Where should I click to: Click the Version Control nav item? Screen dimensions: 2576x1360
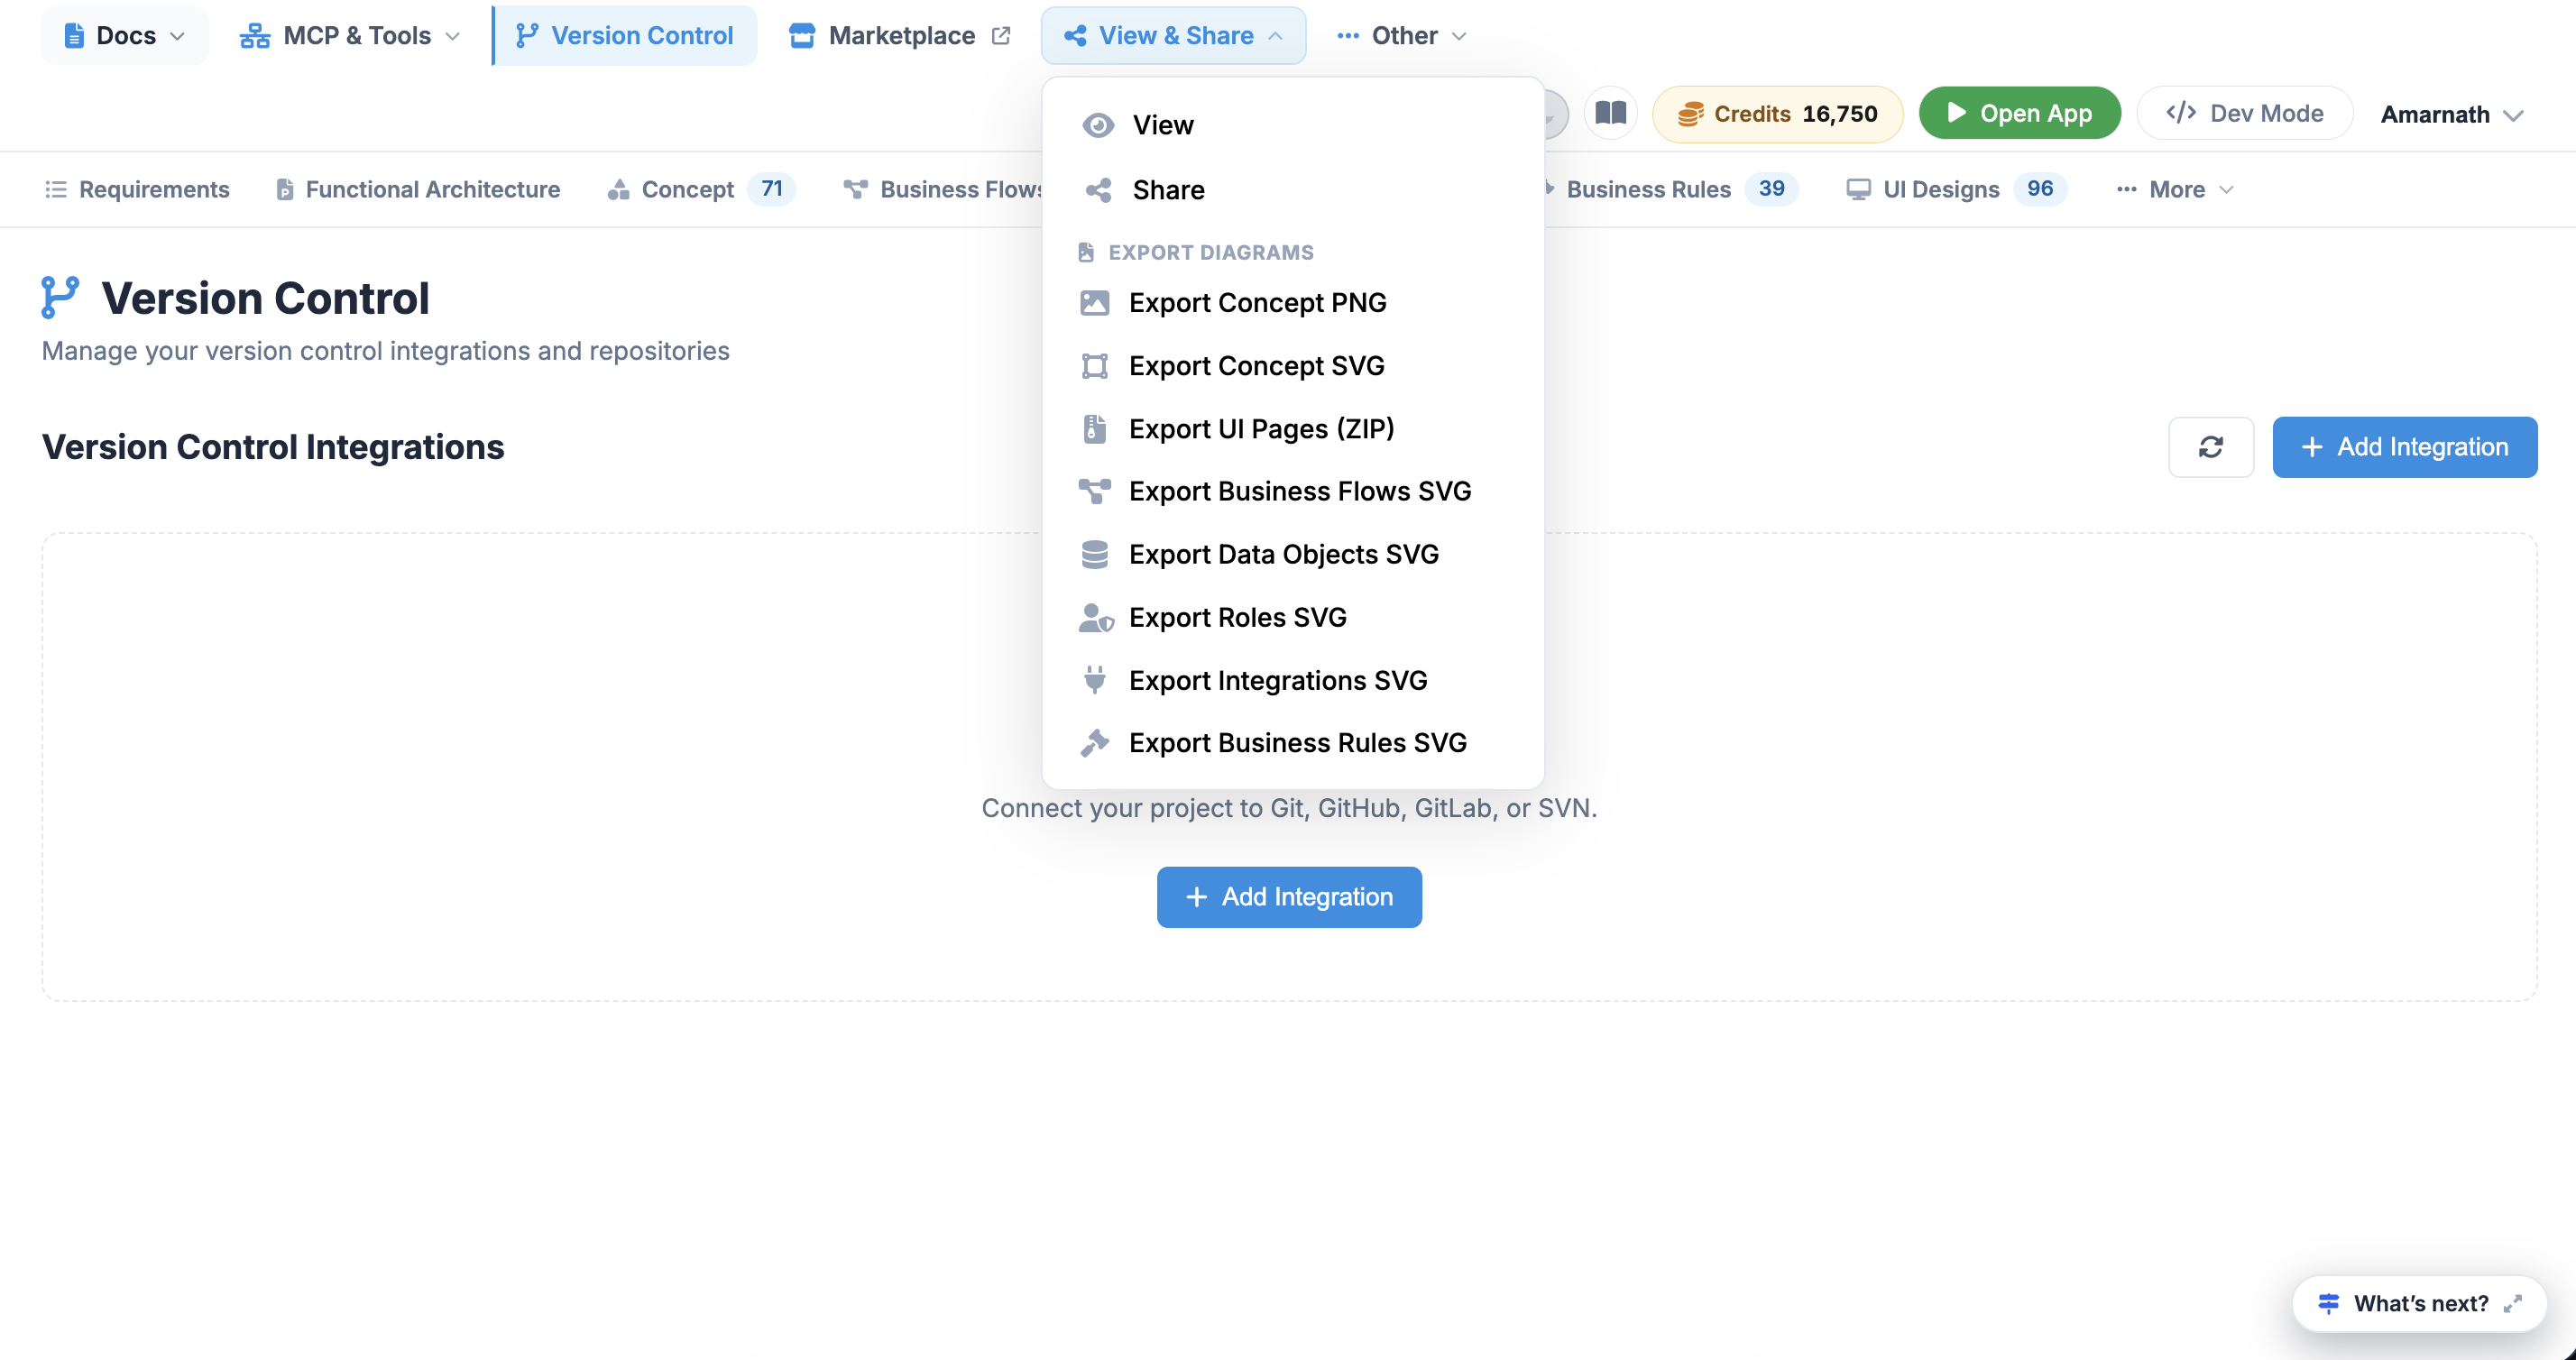[625, 36]
